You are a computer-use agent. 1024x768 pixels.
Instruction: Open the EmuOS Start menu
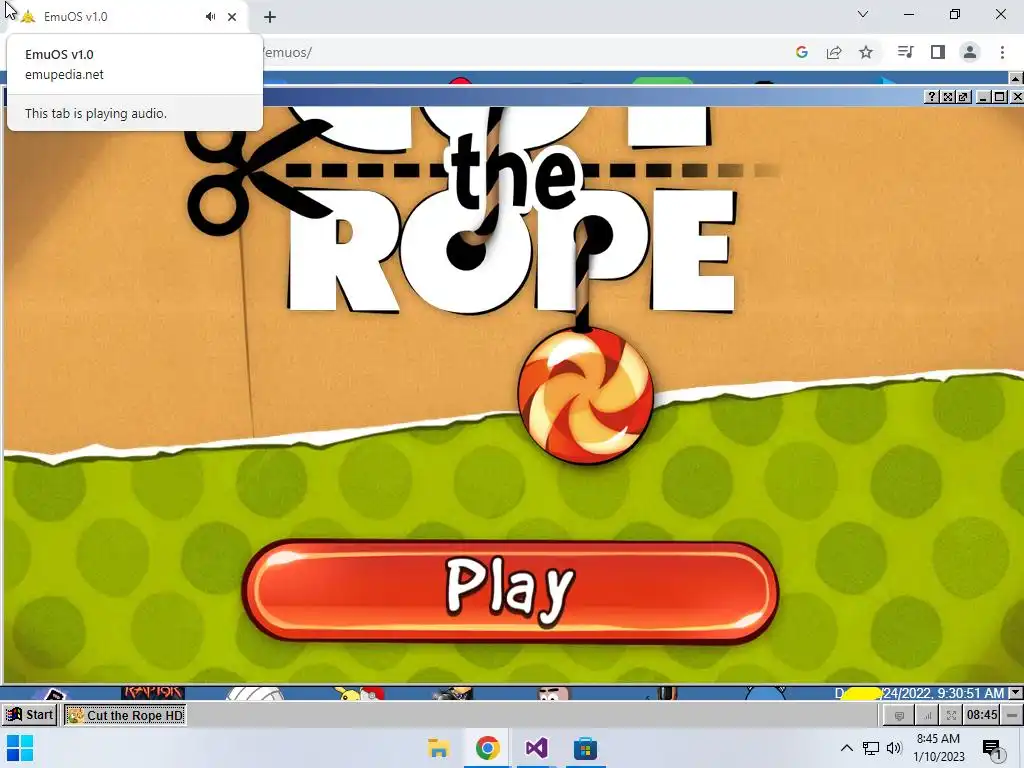pos(29,714)
